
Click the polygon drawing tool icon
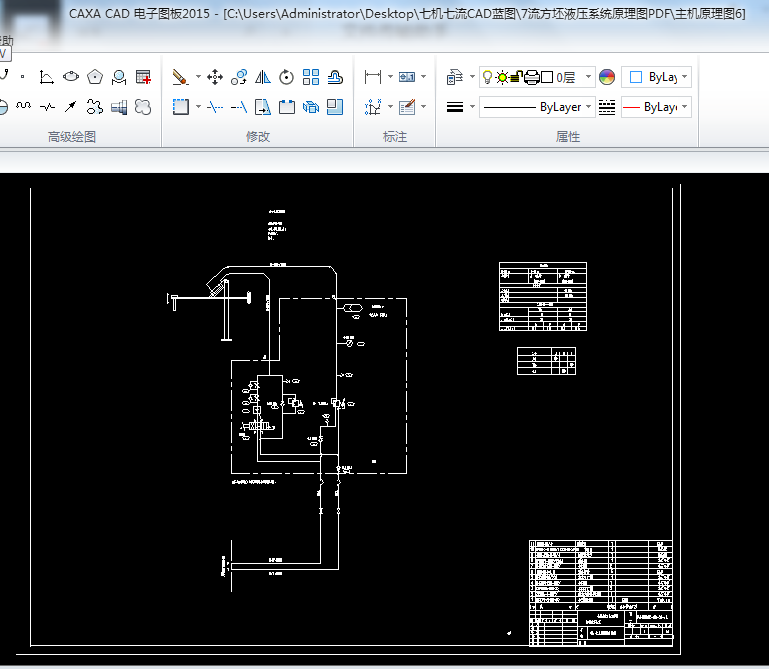pyautogui.click(x=95, y=77)
